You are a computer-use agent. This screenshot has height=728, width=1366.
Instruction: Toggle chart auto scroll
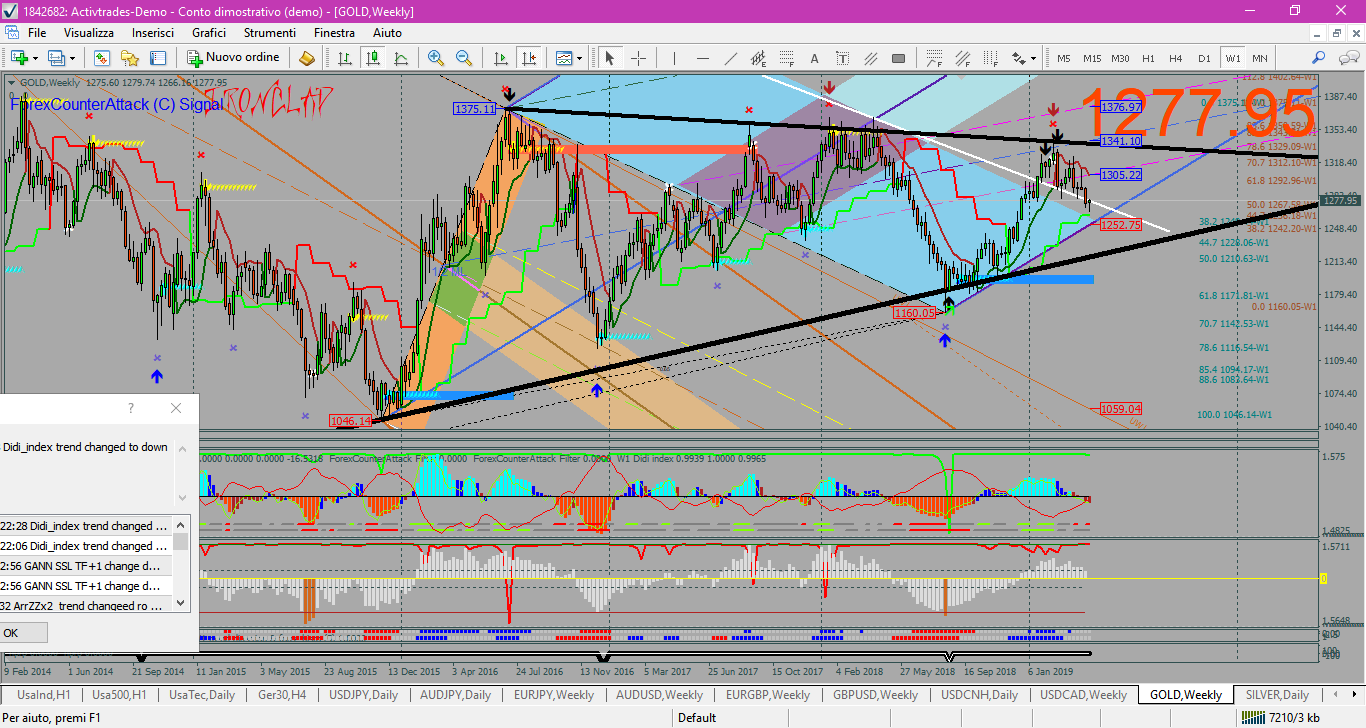(501, 57)
